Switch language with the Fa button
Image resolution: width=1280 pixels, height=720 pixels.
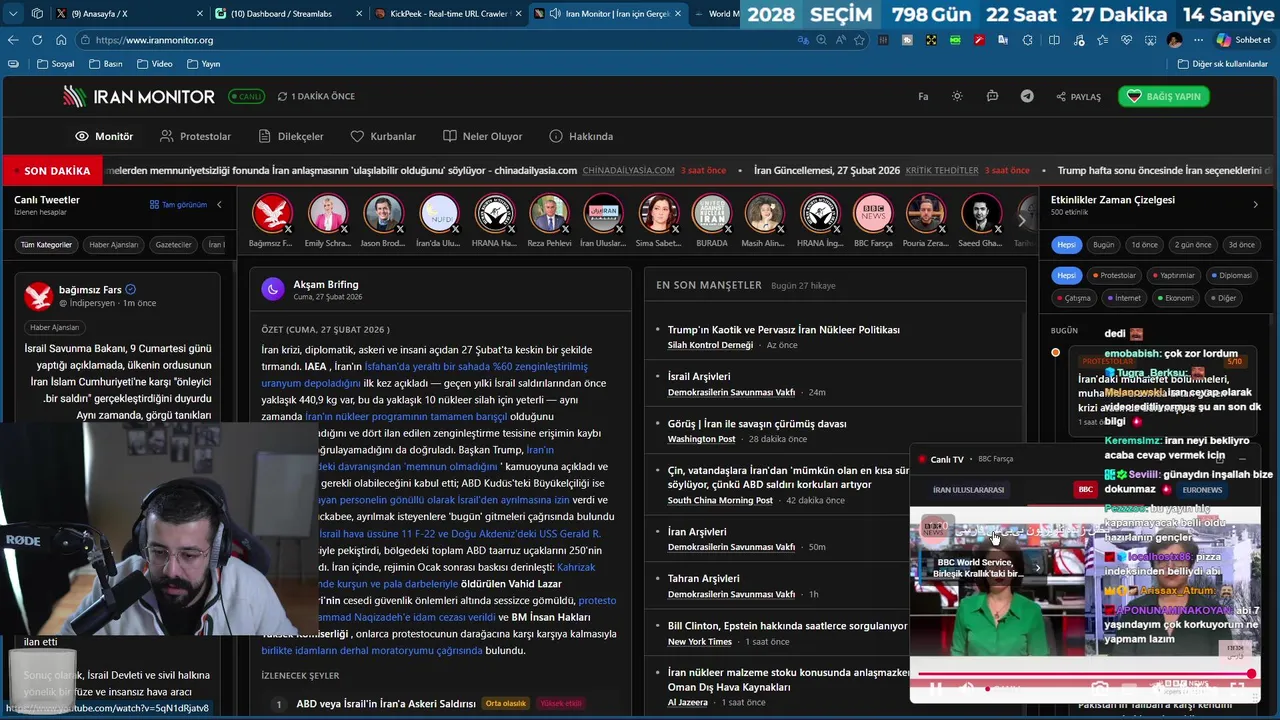(923, 96)
